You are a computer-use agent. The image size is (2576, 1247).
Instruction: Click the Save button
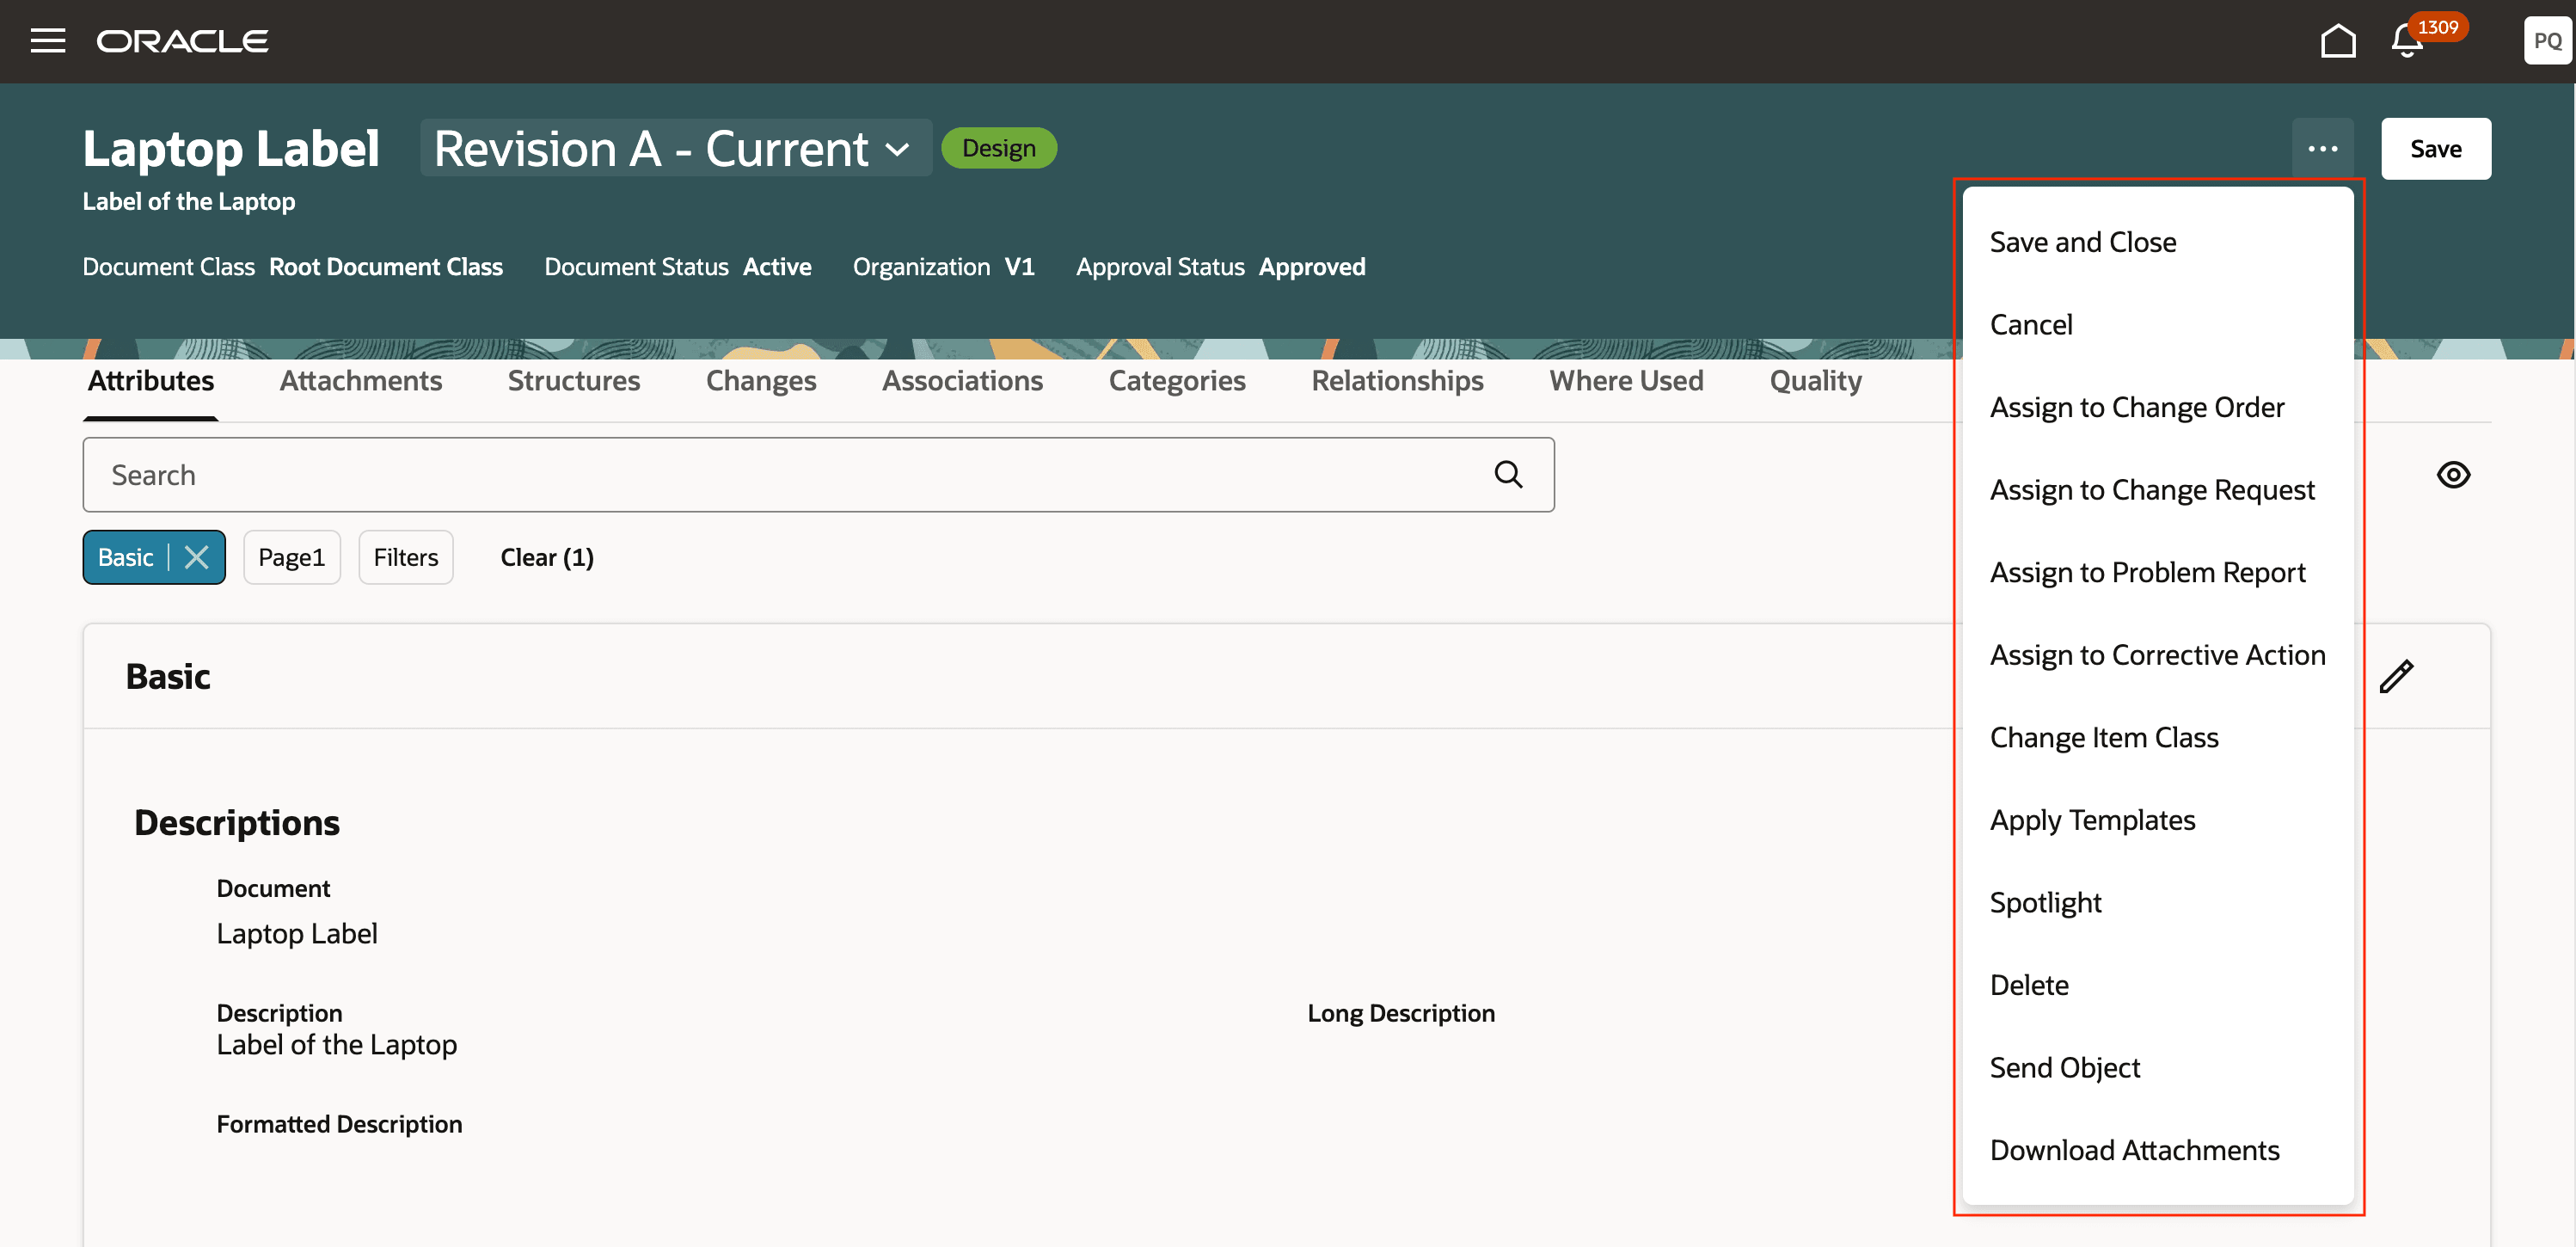(x=2434, y=149)
